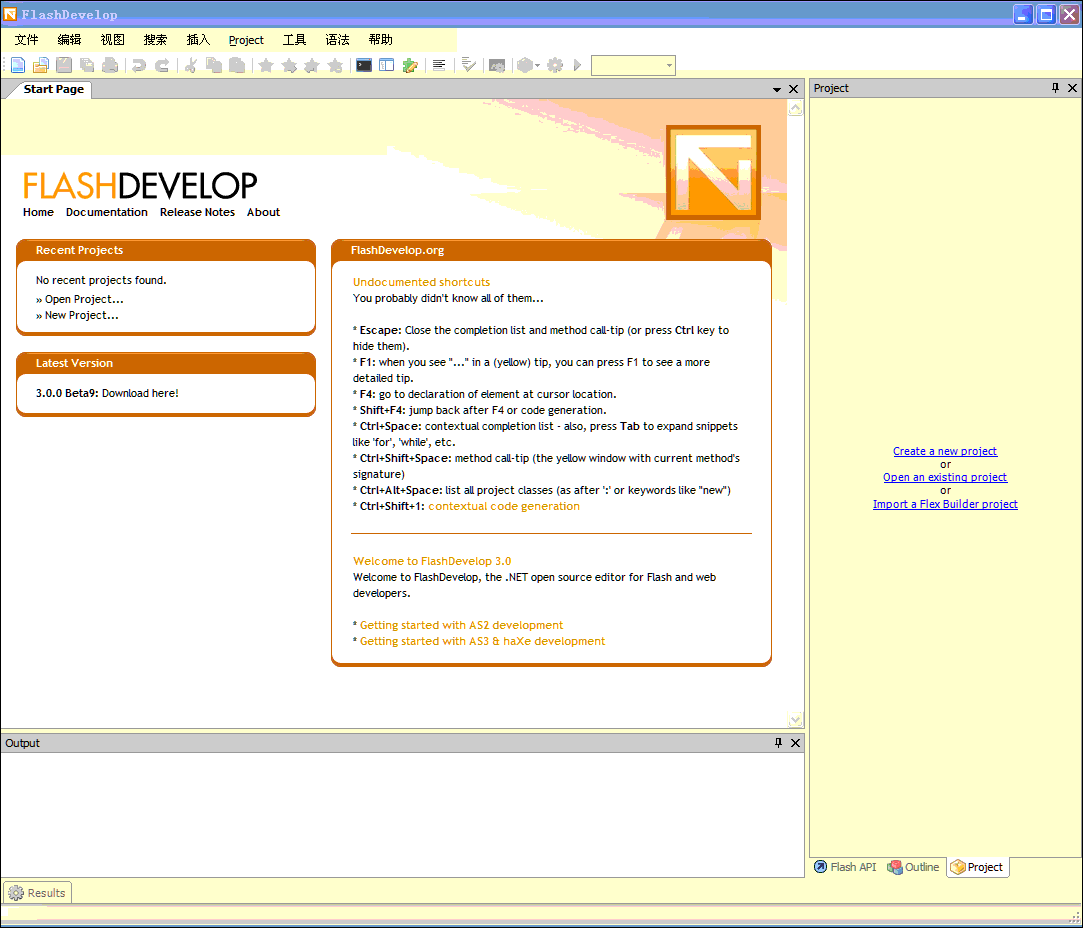Click the Undo arrow icon
The height and width of the screenshot is (928, 1083).
[138, 65]
